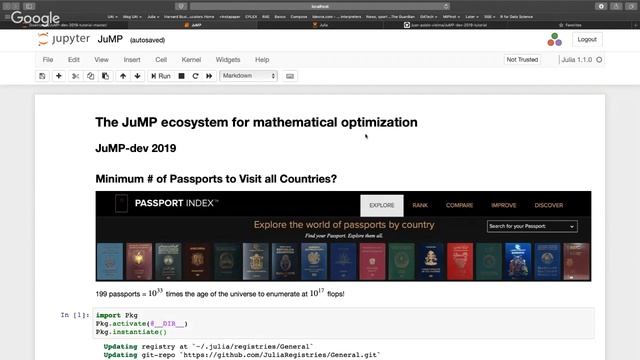Click the browser share icon
This screenshot has height=360, width=640.
616,6
